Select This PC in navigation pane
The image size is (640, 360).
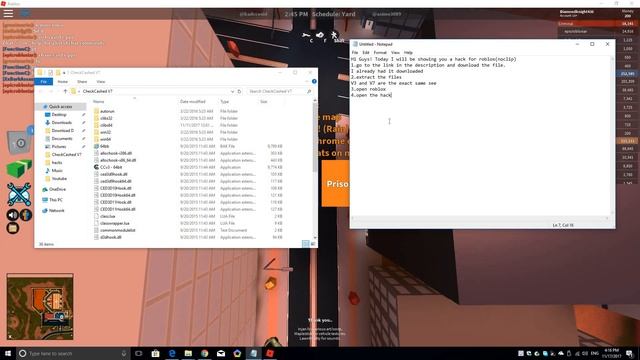[56, 200]
